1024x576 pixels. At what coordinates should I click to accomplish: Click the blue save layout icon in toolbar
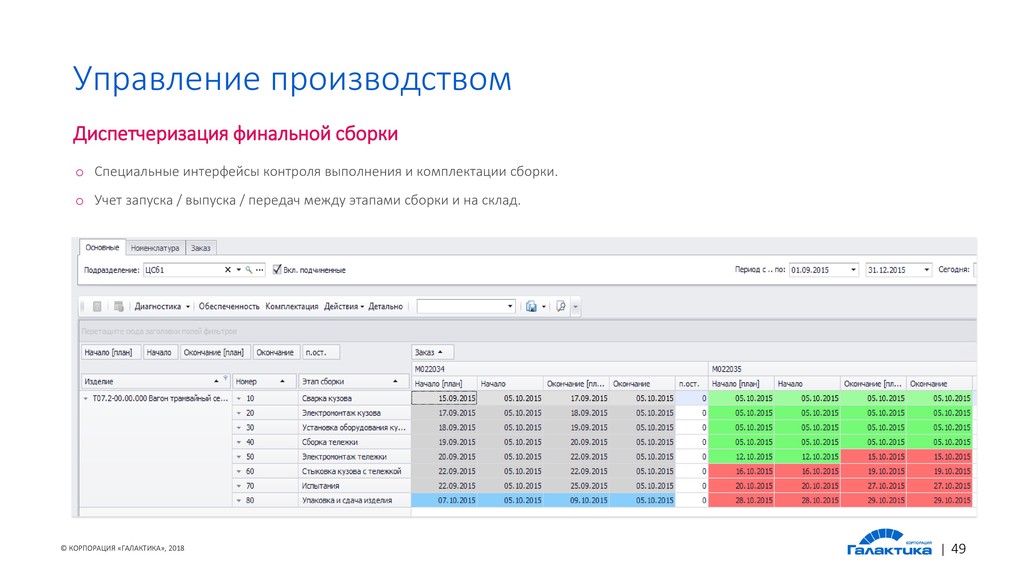click(x=531, y=306)
